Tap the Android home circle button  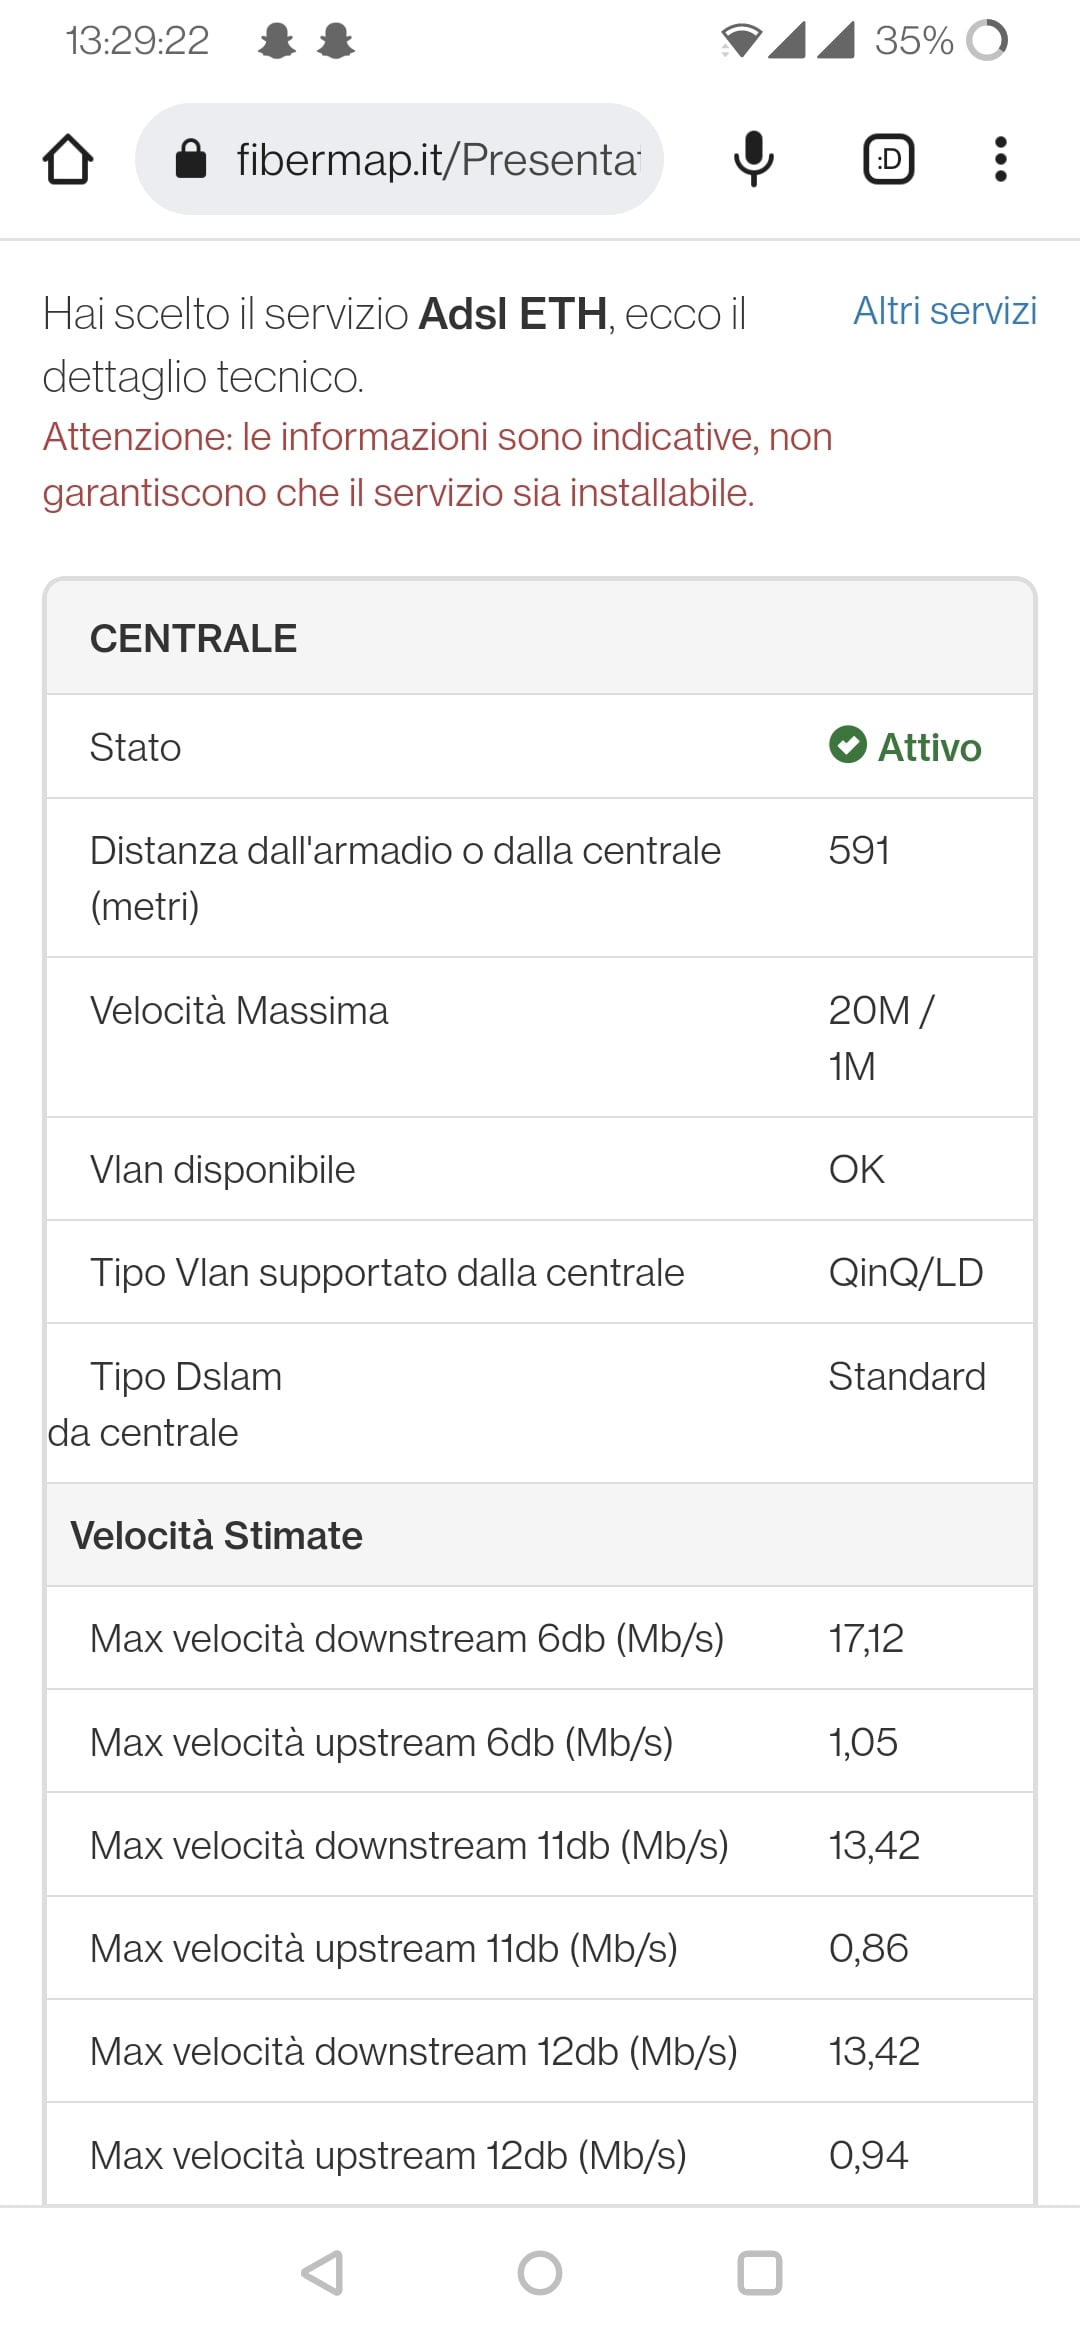[540, 2273]
